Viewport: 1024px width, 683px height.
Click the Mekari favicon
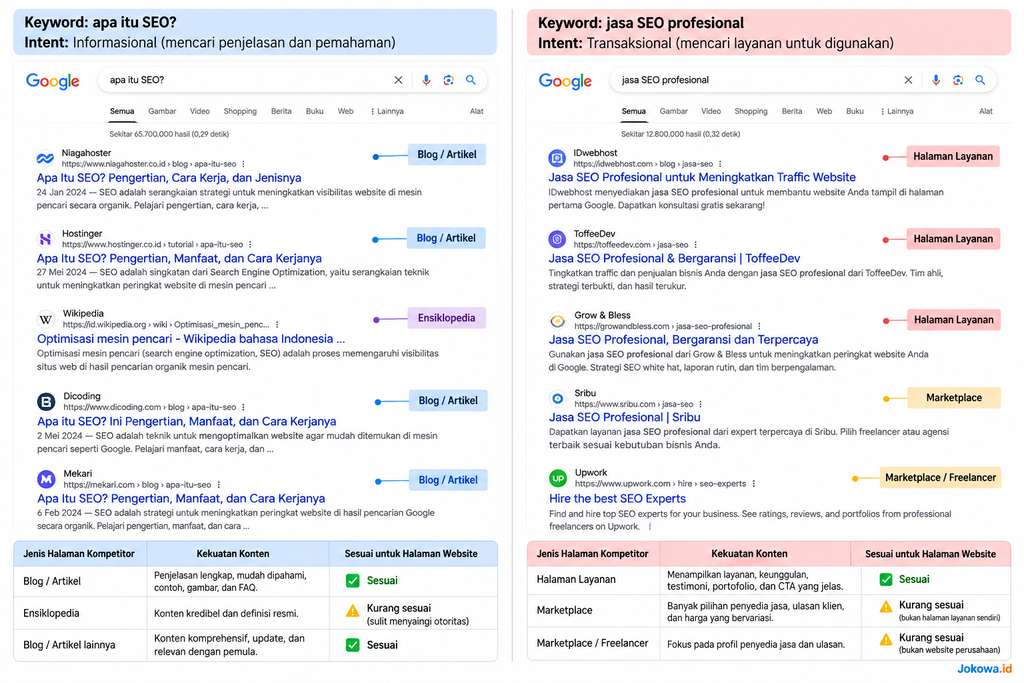pyautogui.click(x=46, y=479)
